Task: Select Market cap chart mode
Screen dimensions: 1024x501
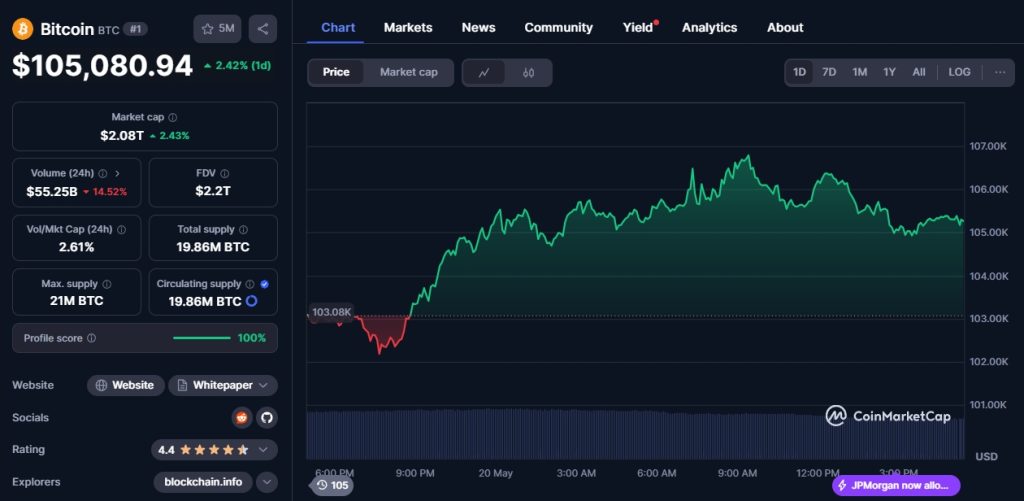Action: click(x=409, y=73)
